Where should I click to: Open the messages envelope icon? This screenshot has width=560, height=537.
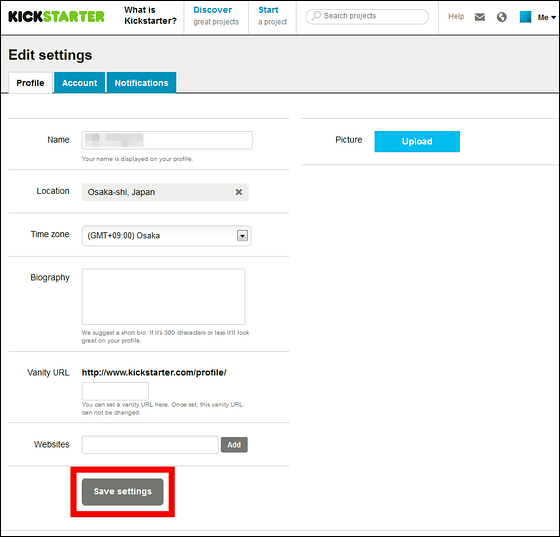(x=480, y=17)
